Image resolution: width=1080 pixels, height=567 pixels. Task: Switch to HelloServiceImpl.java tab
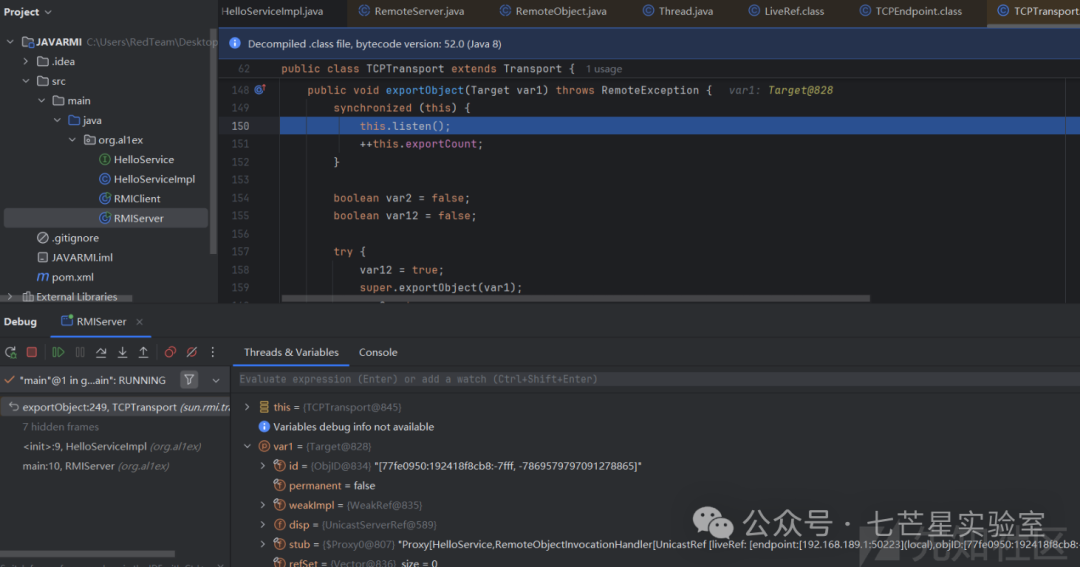point(273,11)
